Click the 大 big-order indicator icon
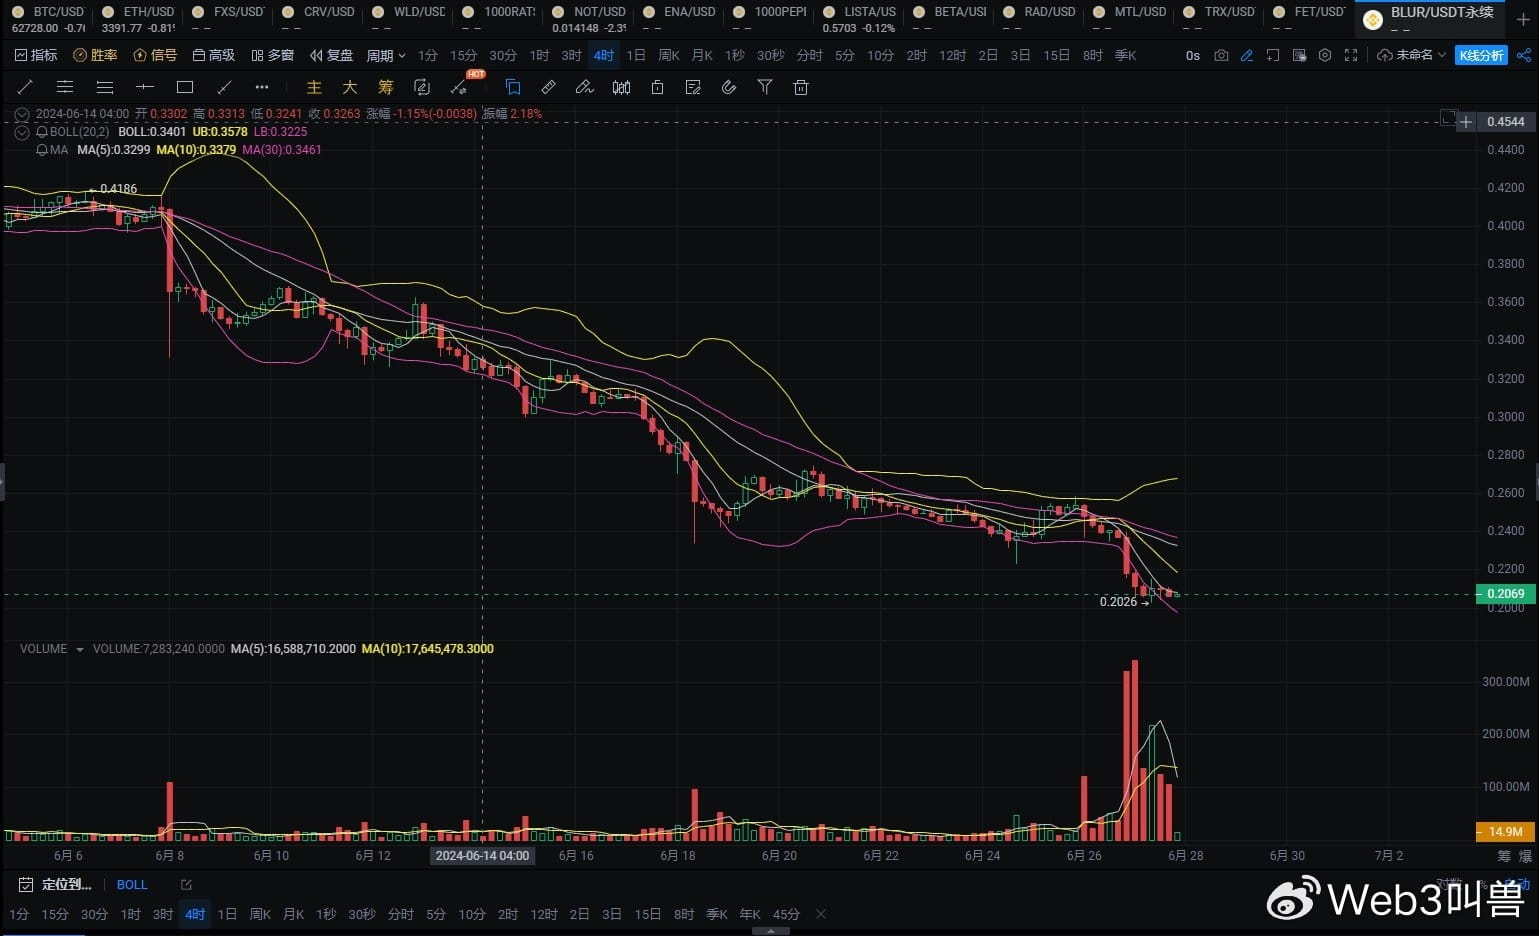This screenshot has width=1539, height=936. point(350,87)
